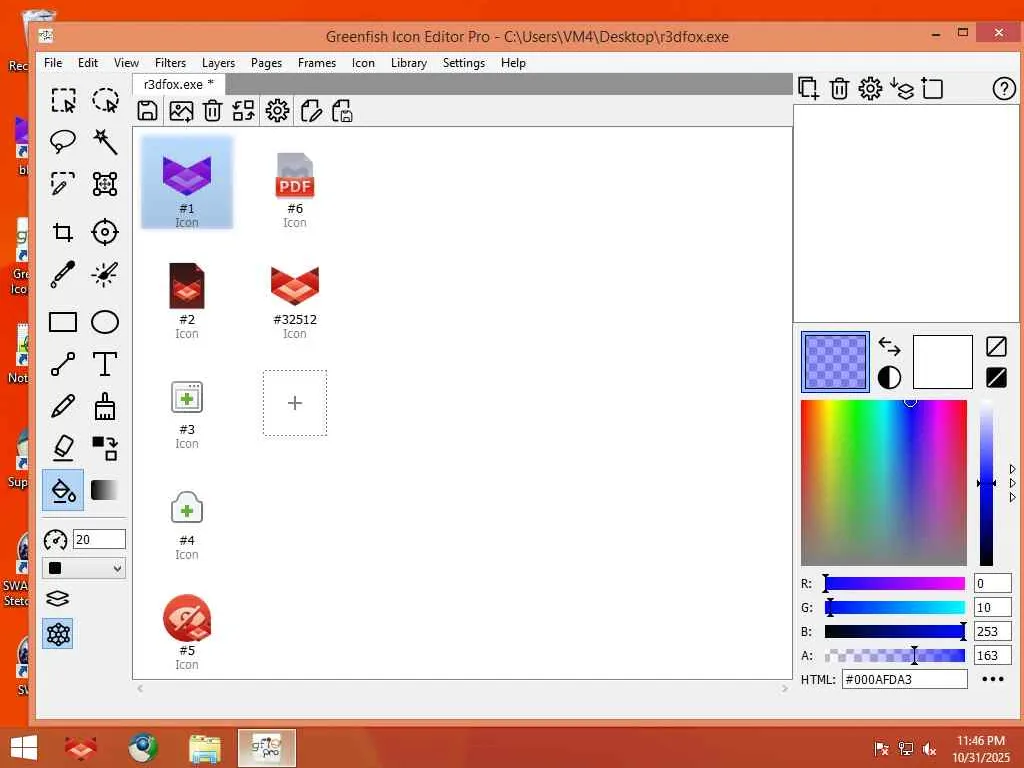Screen dimensions: 1024x768
Task: Select the Brush tool
Action: 104,406
